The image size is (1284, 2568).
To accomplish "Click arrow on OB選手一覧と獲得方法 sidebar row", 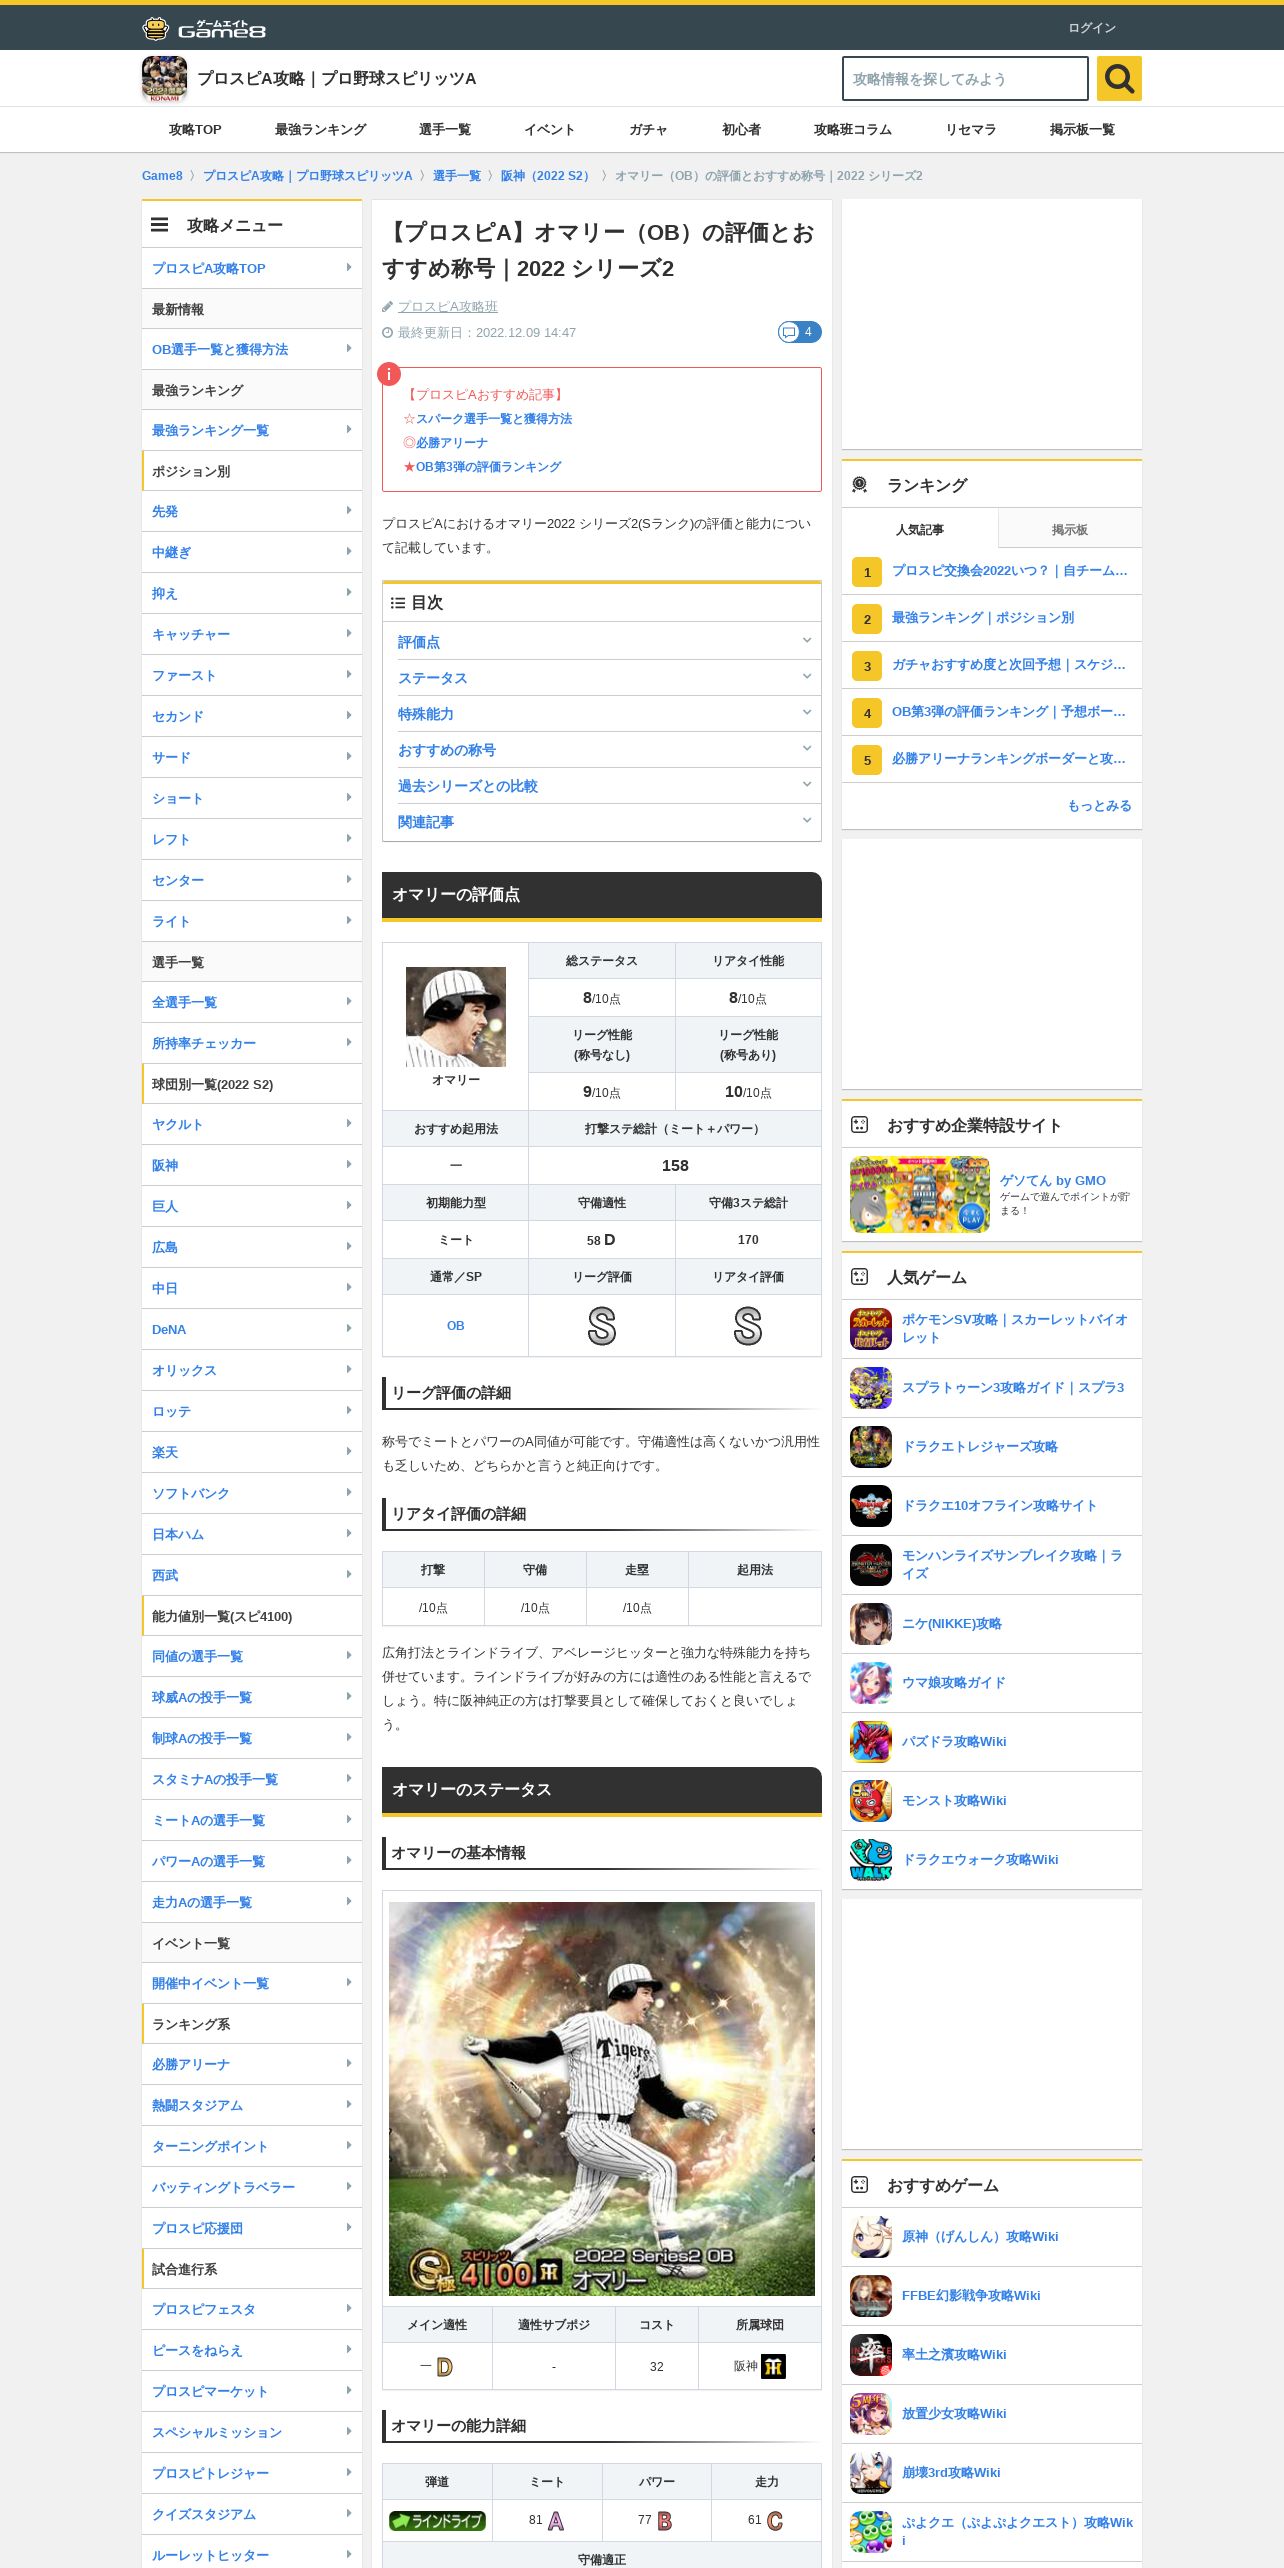I will 348,348.
